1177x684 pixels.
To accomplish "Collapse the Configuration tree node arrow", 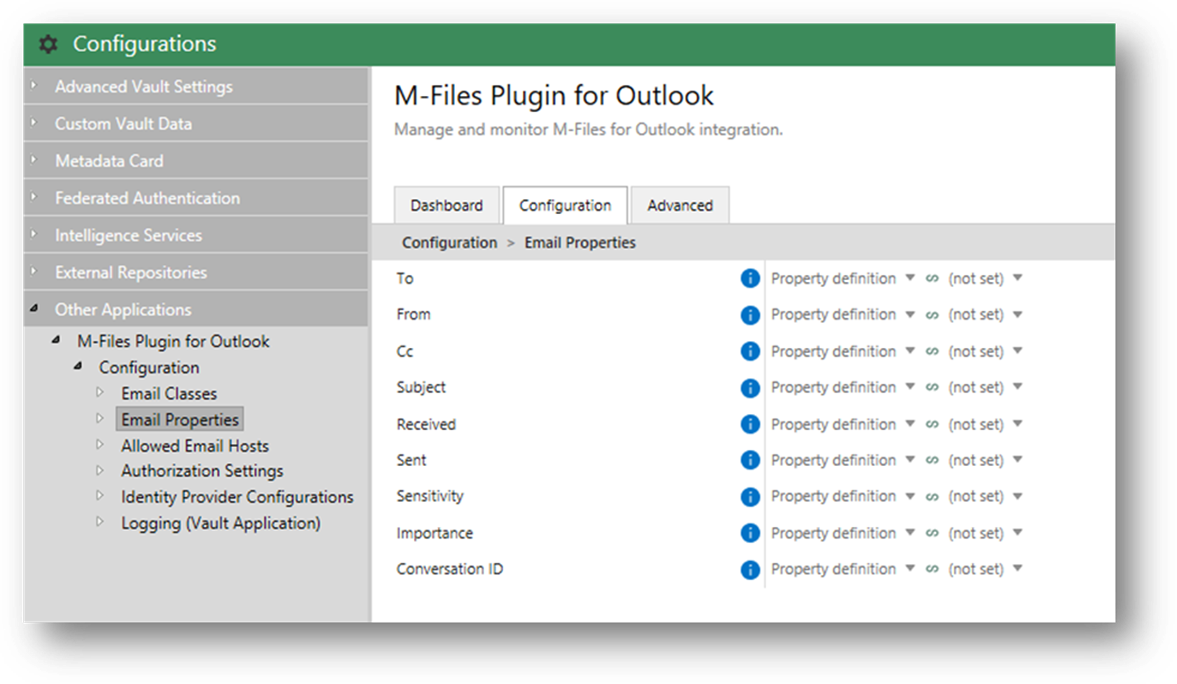I will pos(78,366).
